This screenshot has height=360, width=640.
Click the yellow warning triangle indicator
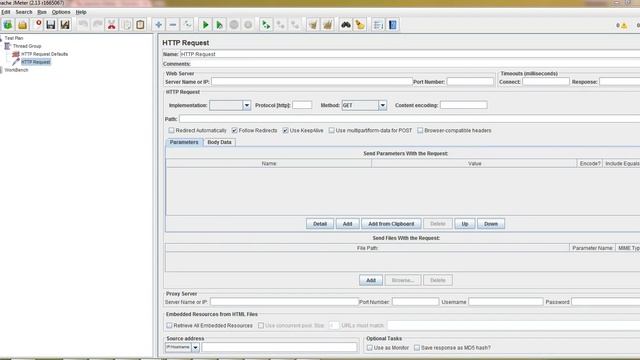point(624,25)
